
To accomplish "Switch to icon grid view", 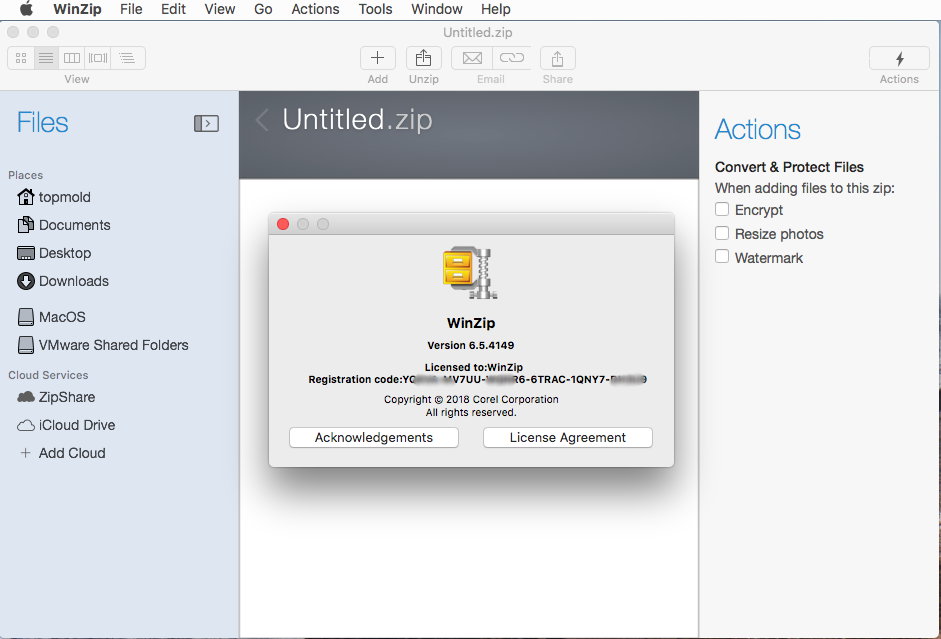I will [x=21, y=58].
